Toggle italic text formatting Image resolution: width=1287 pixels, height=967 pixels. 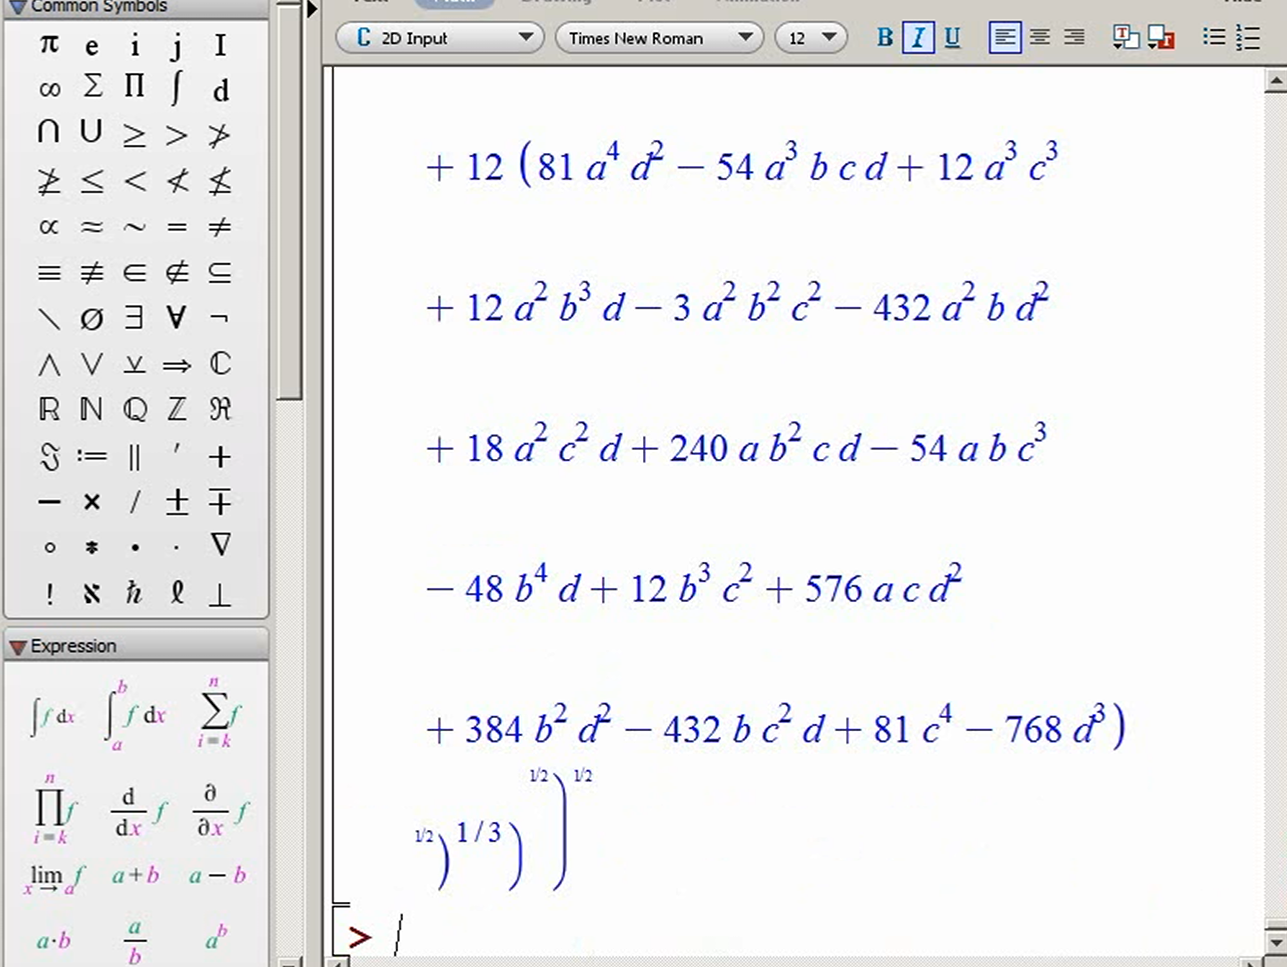pos(918,38)
